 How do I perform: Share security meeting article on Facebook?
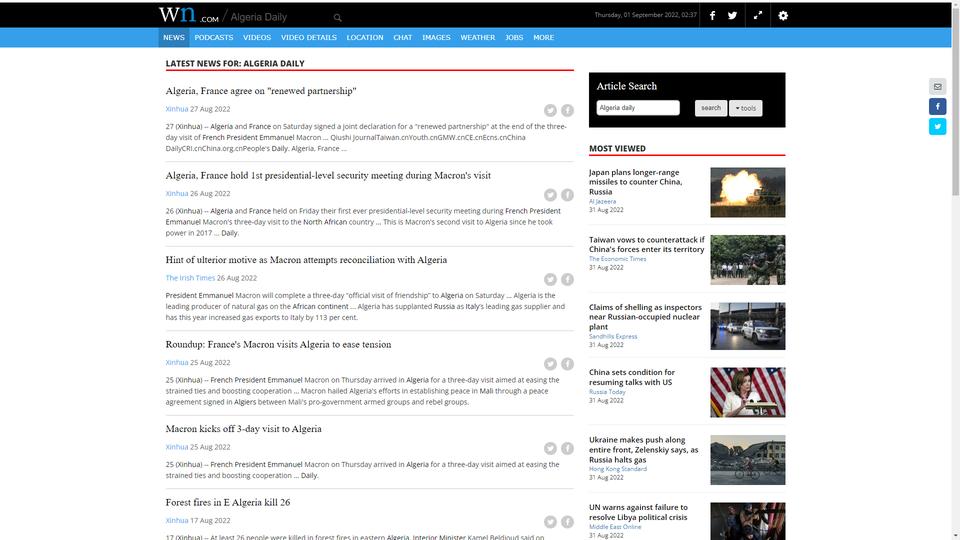tap(568, 195)
